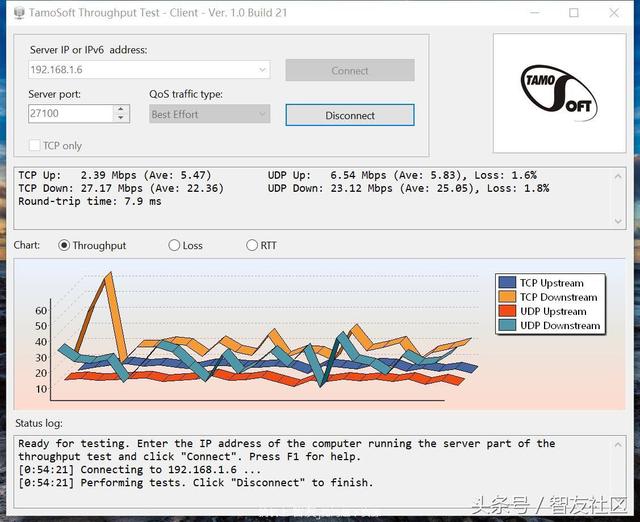Click inside the Server port input field
Image resolution: width=640 pixels, height=522 pixels.
tap(70, 114)
